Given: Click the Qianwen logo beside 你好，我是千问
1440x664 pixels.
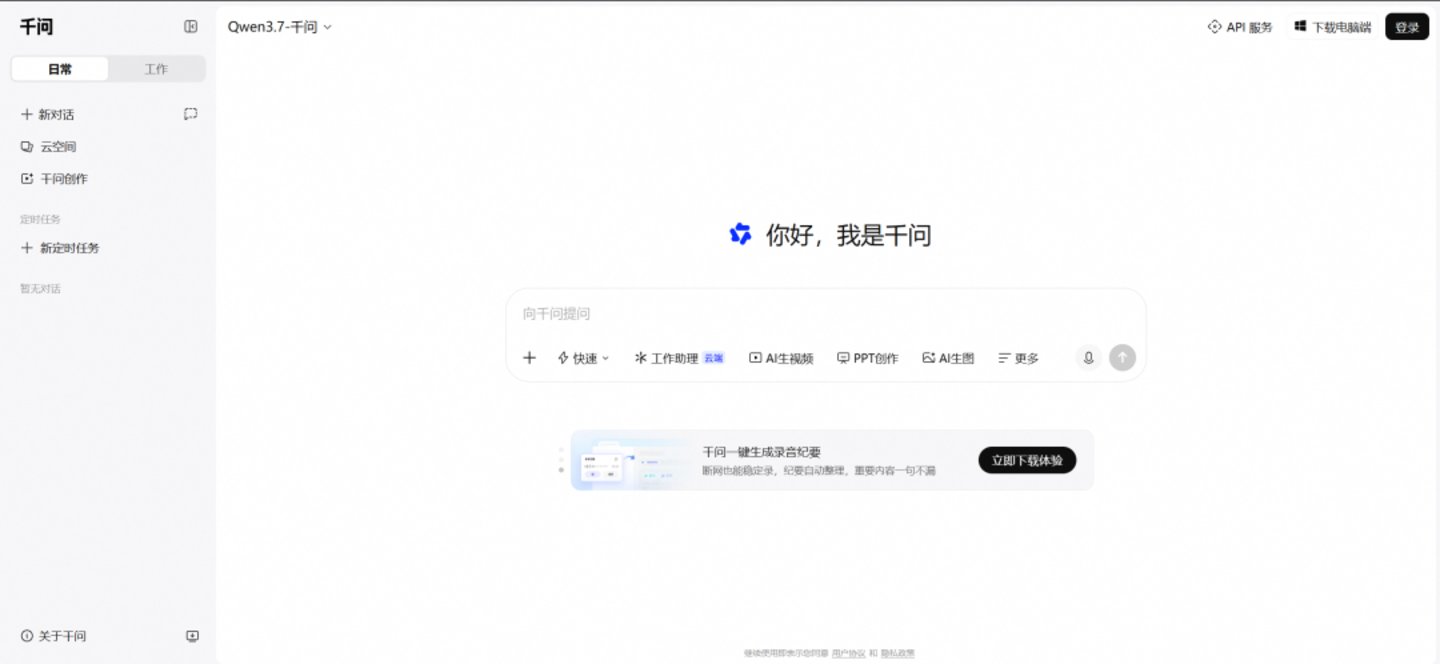Looking at the screenshot, I should [740, 235].
